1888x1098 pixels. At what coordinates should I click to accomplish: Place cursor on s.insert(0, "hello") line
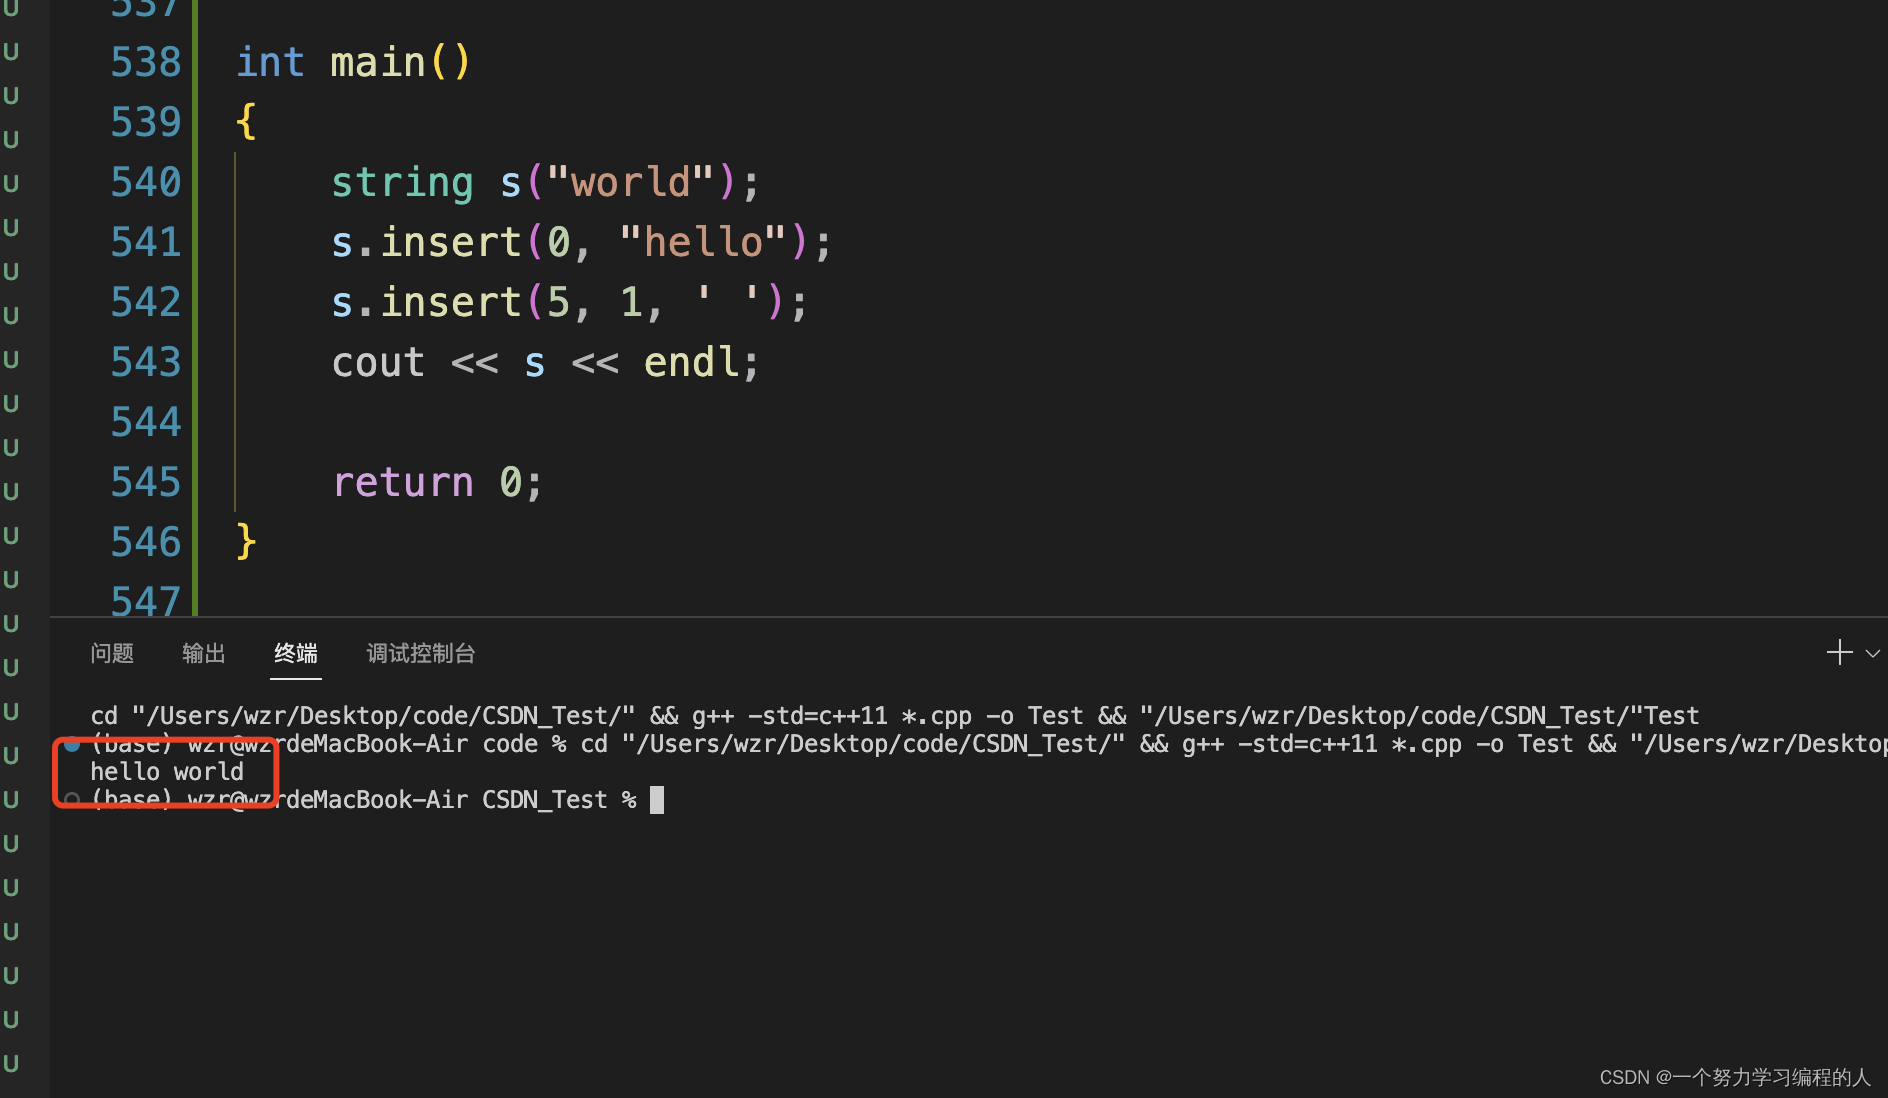pyautogui.click(x=581, y=242)
